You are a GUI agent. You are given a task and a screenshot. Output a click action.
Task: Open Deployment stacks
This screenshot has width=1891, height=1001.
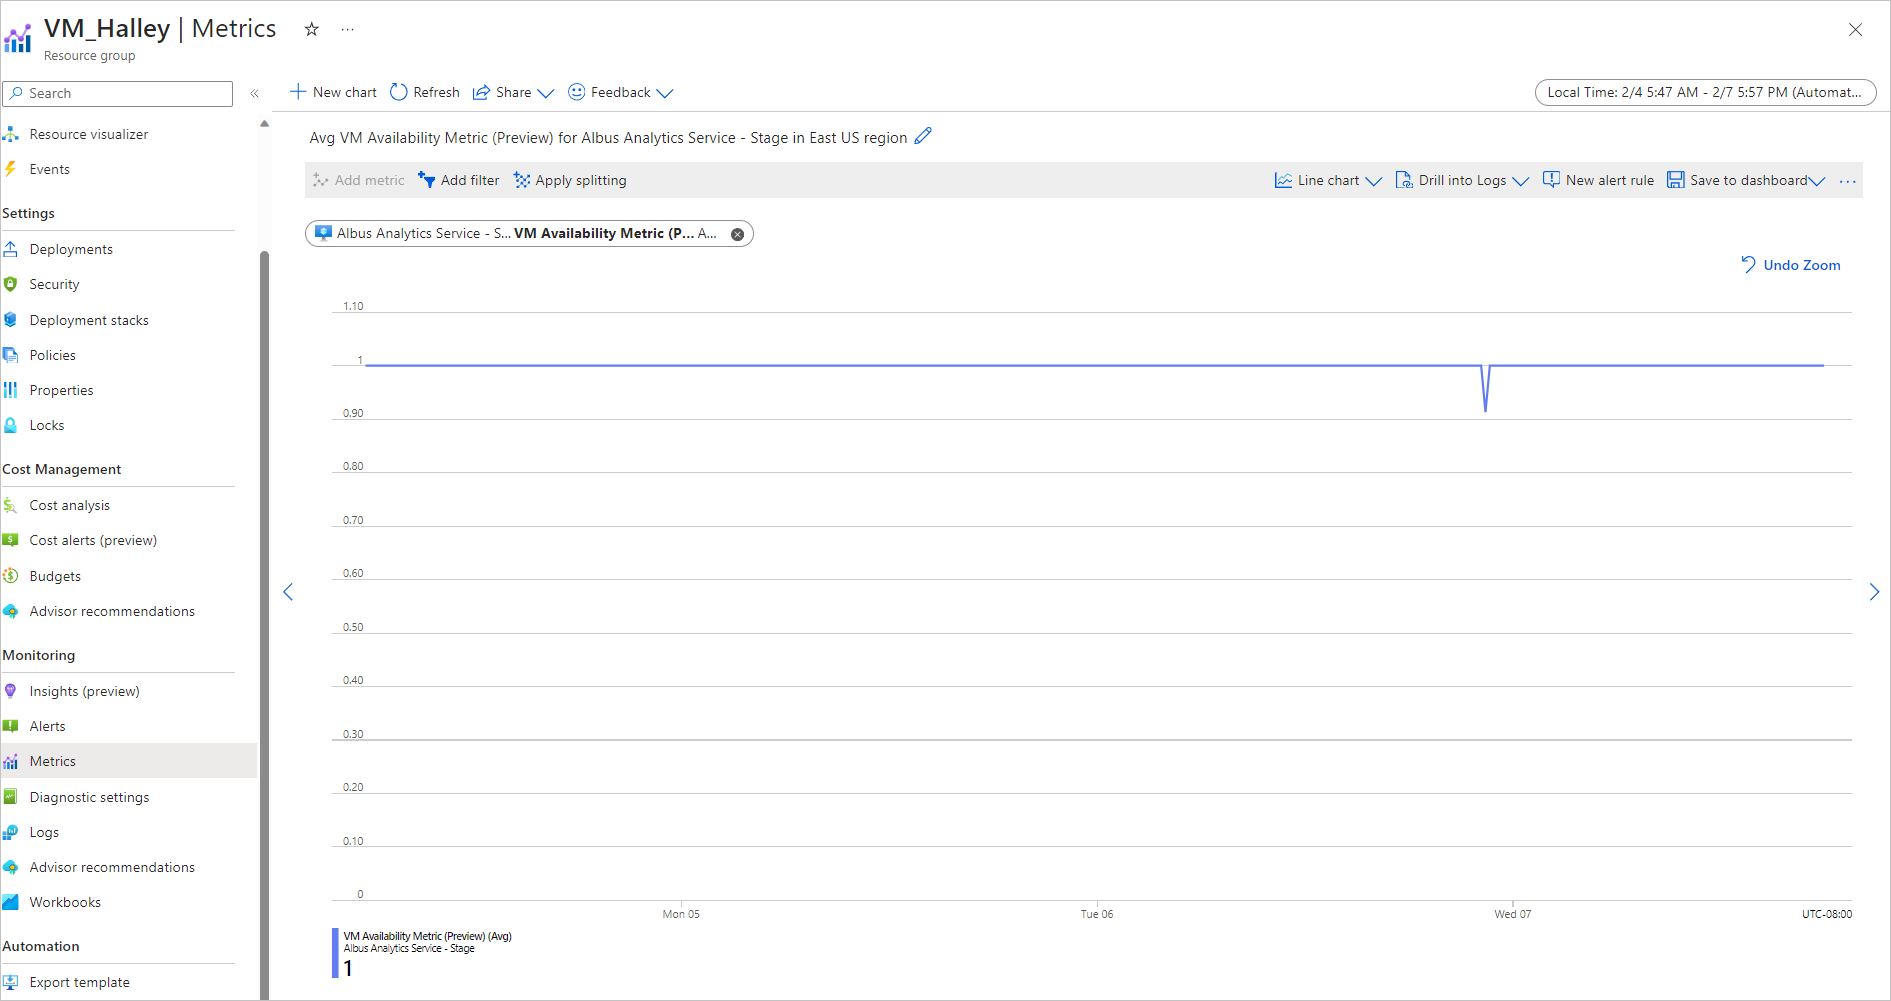89,320
